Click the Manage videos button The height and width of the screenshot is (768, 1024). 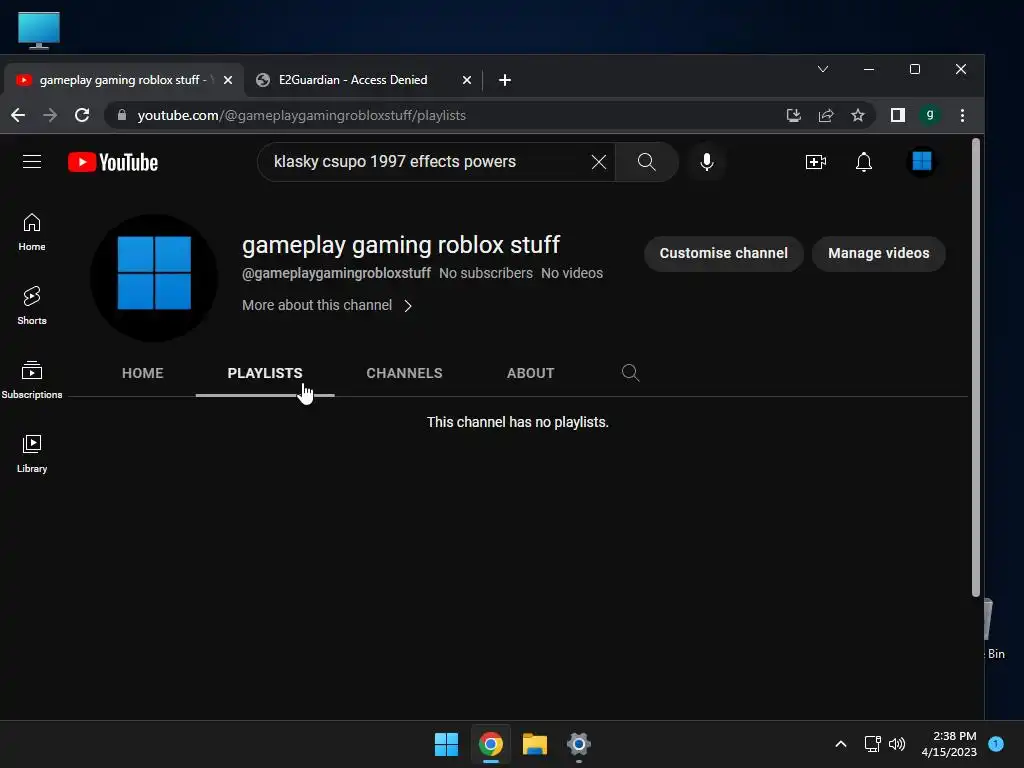878,253
